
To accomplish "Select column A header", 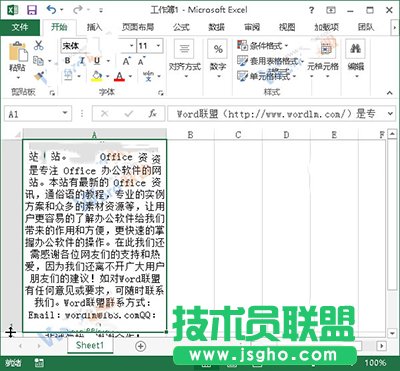I will pos(95,134).
